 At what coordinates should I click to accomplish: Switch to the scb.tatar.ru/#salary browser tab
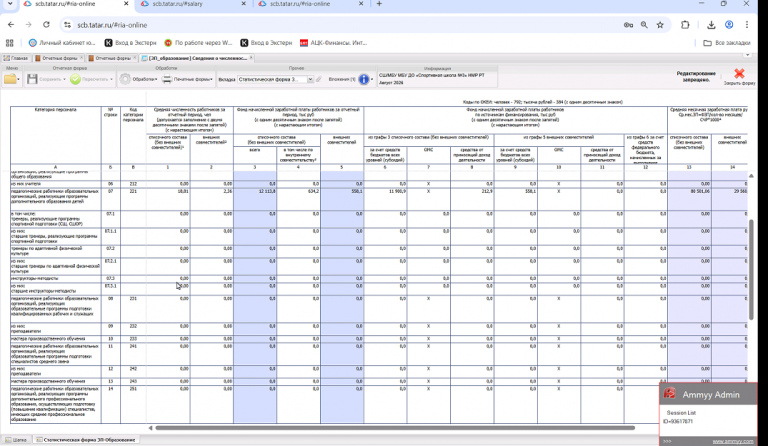[193, 3]
